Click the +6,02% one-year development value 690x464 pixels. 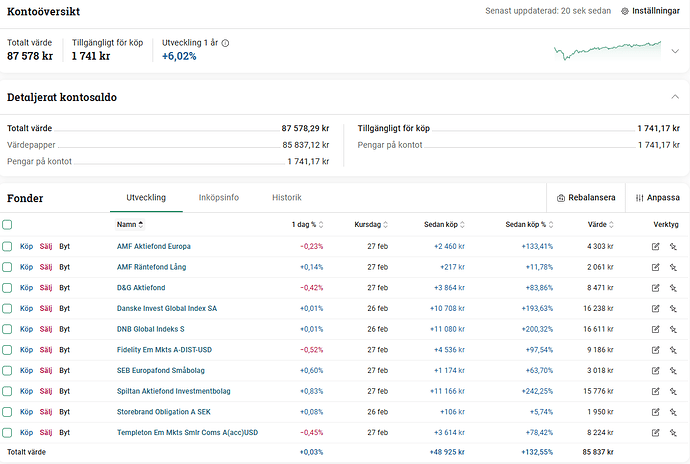click(x=179, y=56)
